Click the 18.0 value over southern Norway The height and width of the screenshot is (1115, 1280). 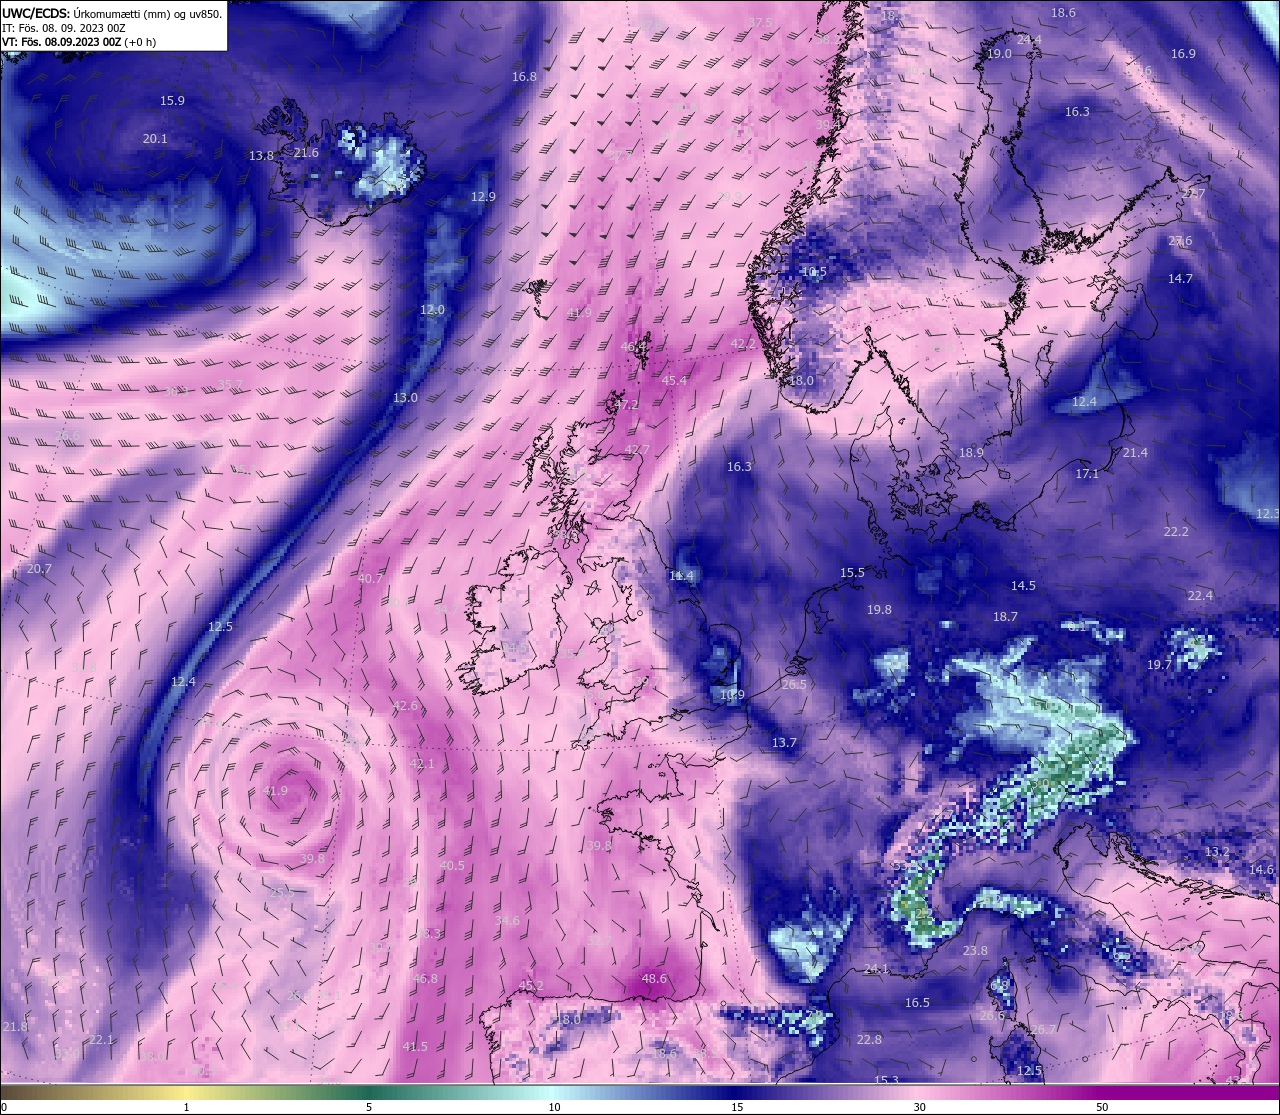coord(801,381)
